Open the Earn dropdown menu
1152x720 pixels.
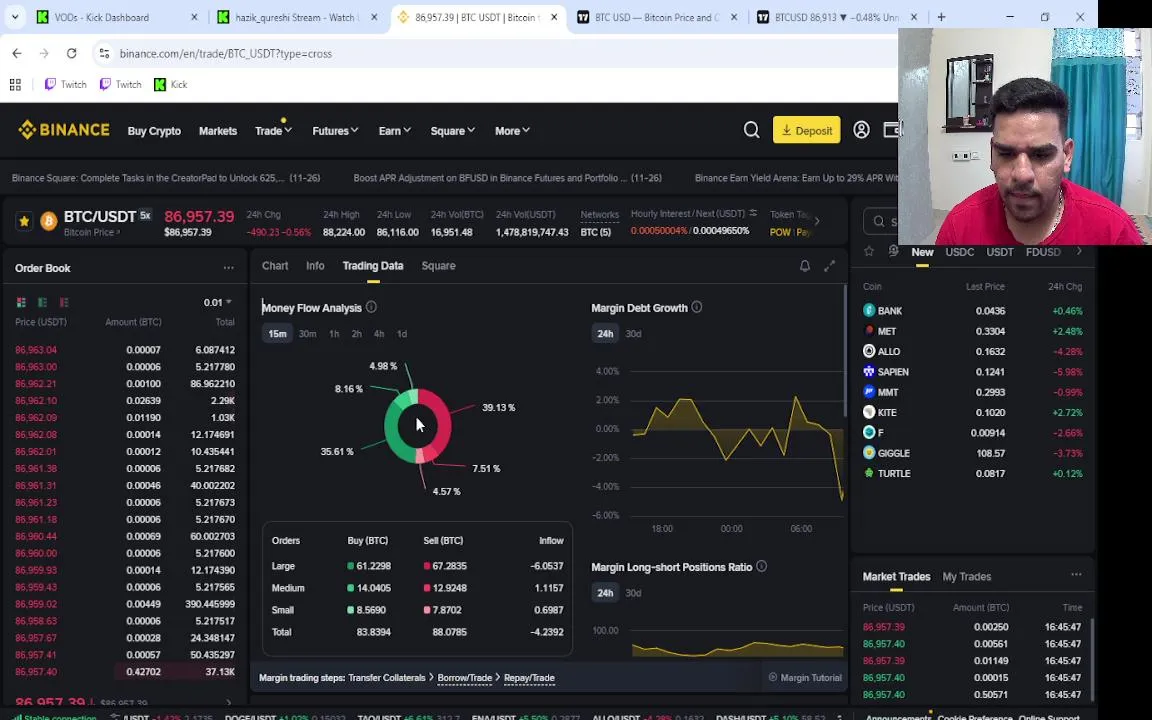pyautogui.click(x=395, y=131)
